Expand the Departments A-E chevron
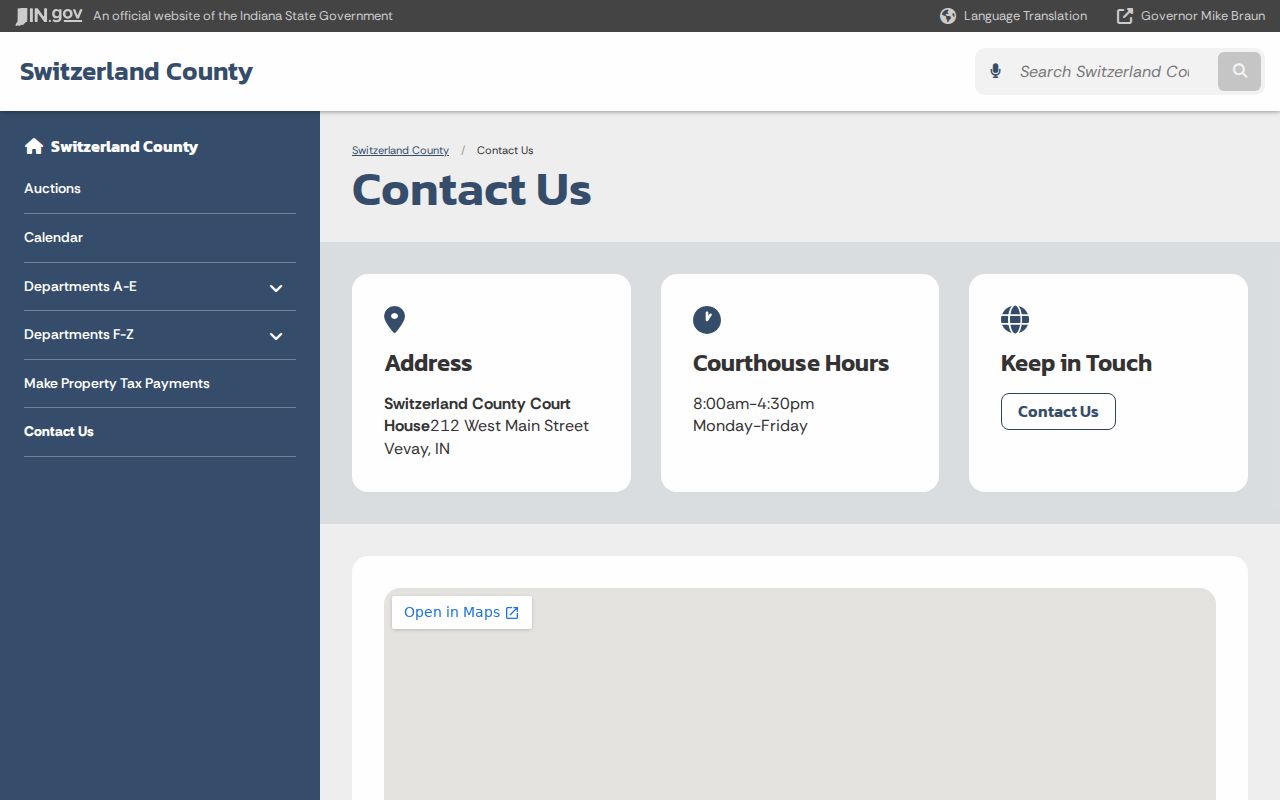1280x800 pixels. click(276, 288)
